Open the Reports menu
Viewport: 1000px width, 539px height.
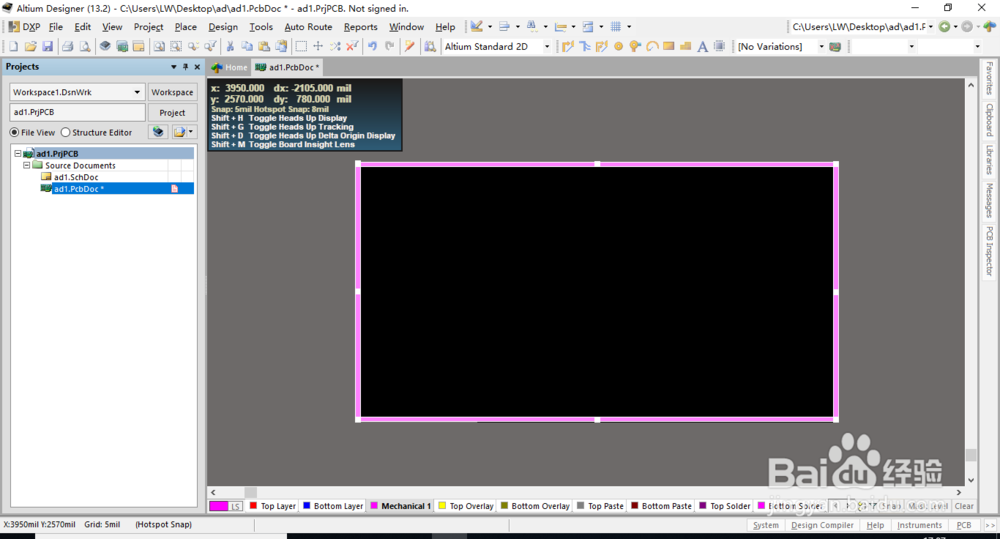360,27
